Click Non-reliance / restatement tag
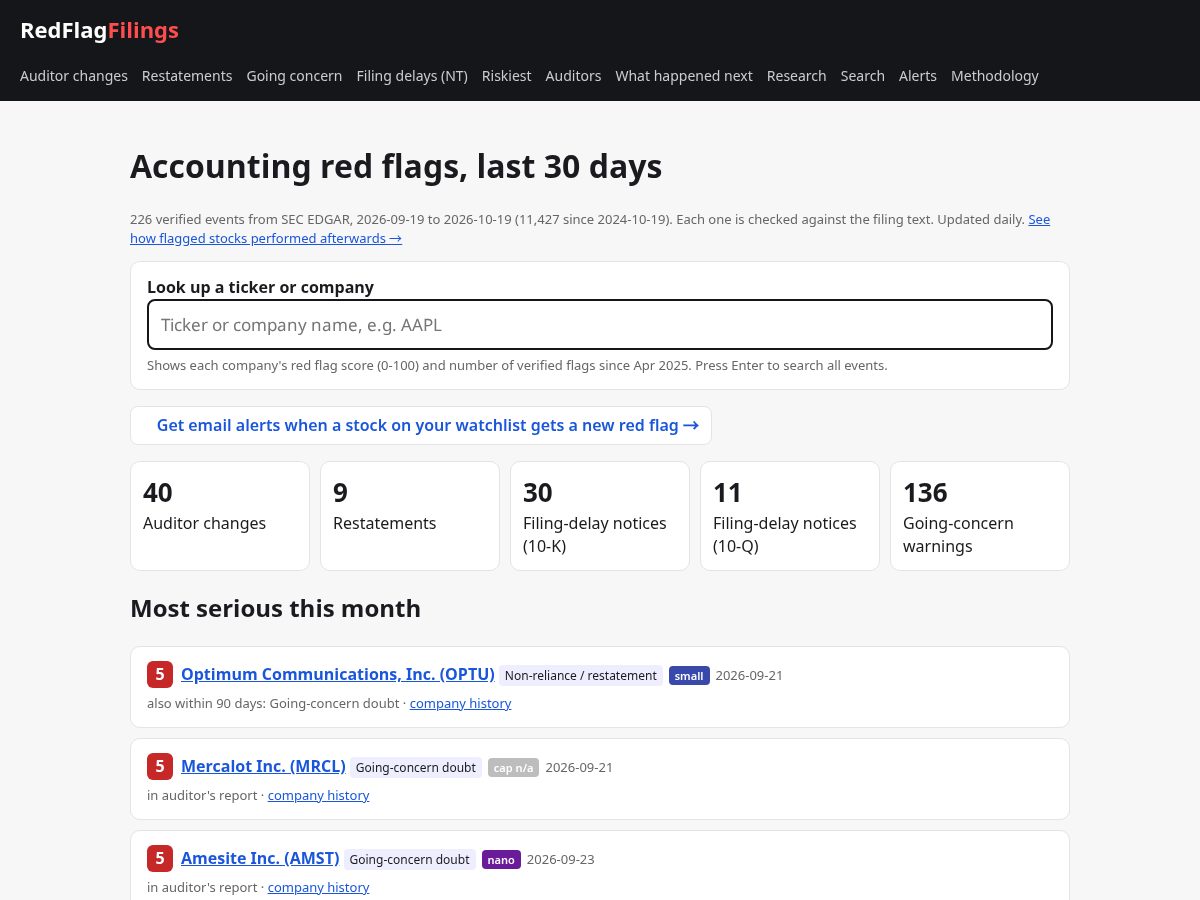Viewport: 1200px width, 900px height. (581, 676)
